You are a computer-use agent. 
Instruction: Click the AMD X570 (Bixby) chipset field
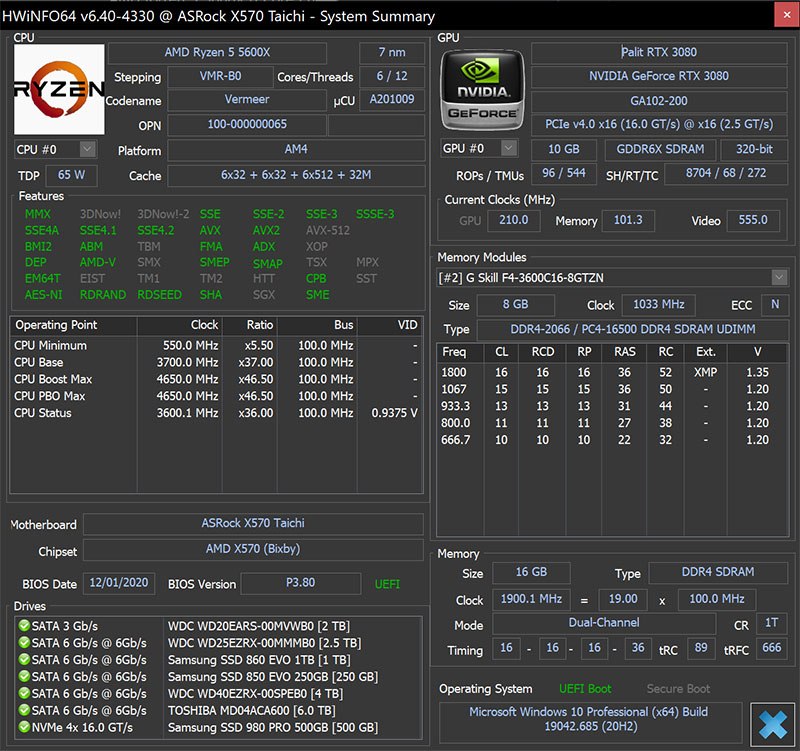253,549
